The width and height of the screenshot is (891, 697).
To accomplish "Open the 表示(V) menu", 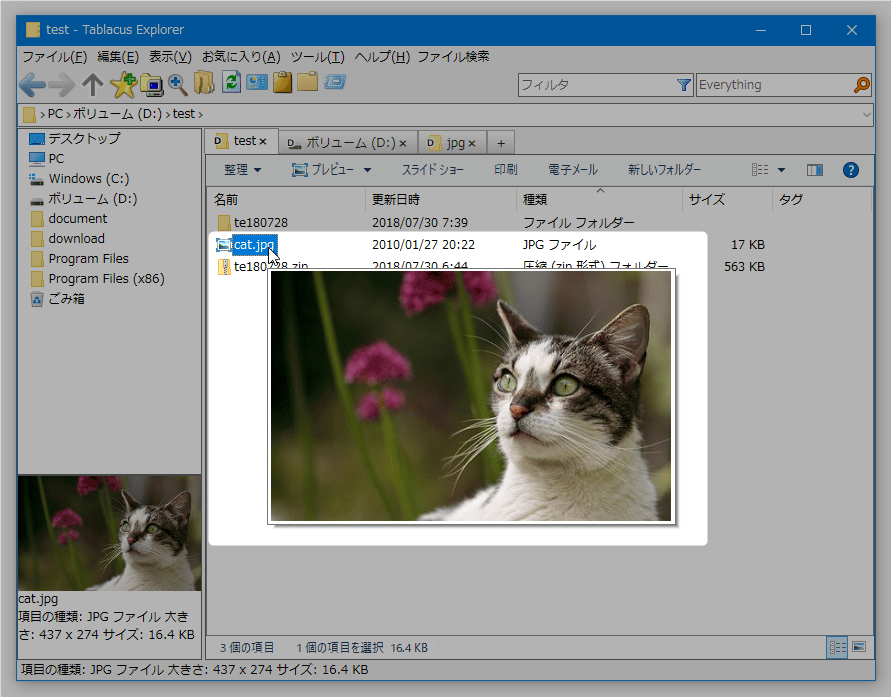I will [x=170, y=57].
